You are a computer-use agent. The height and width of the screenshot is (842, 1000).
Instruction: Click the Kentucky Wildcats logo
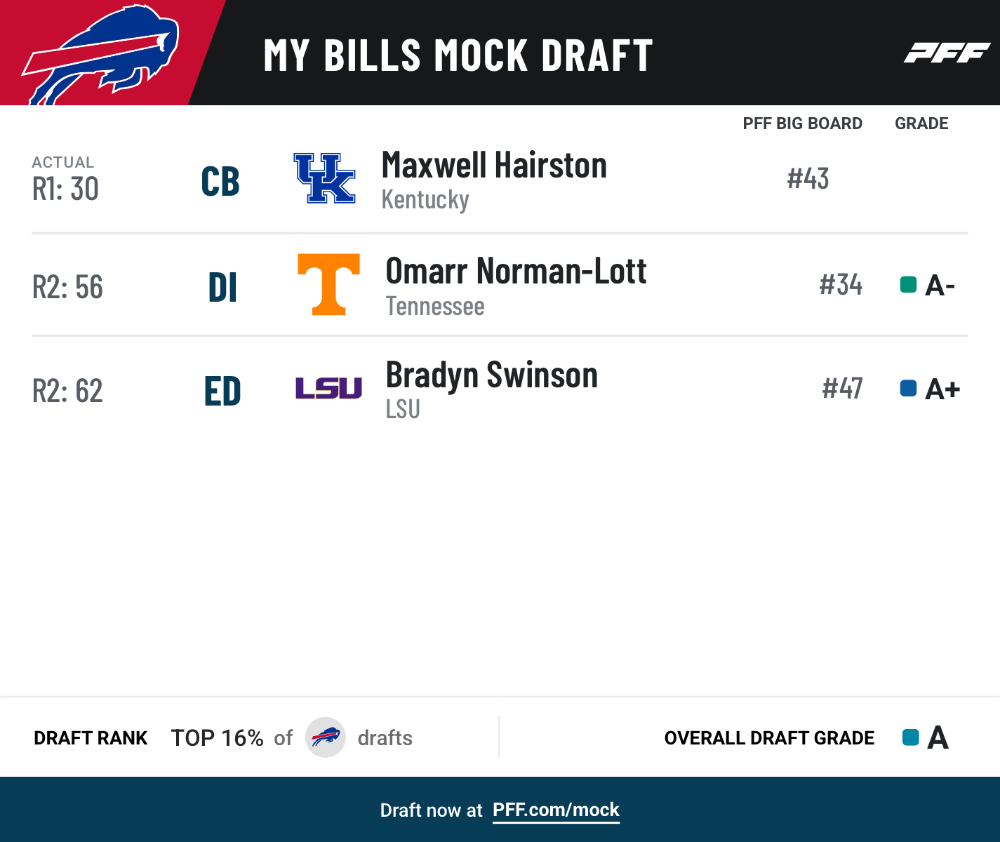tap(325, 178)
